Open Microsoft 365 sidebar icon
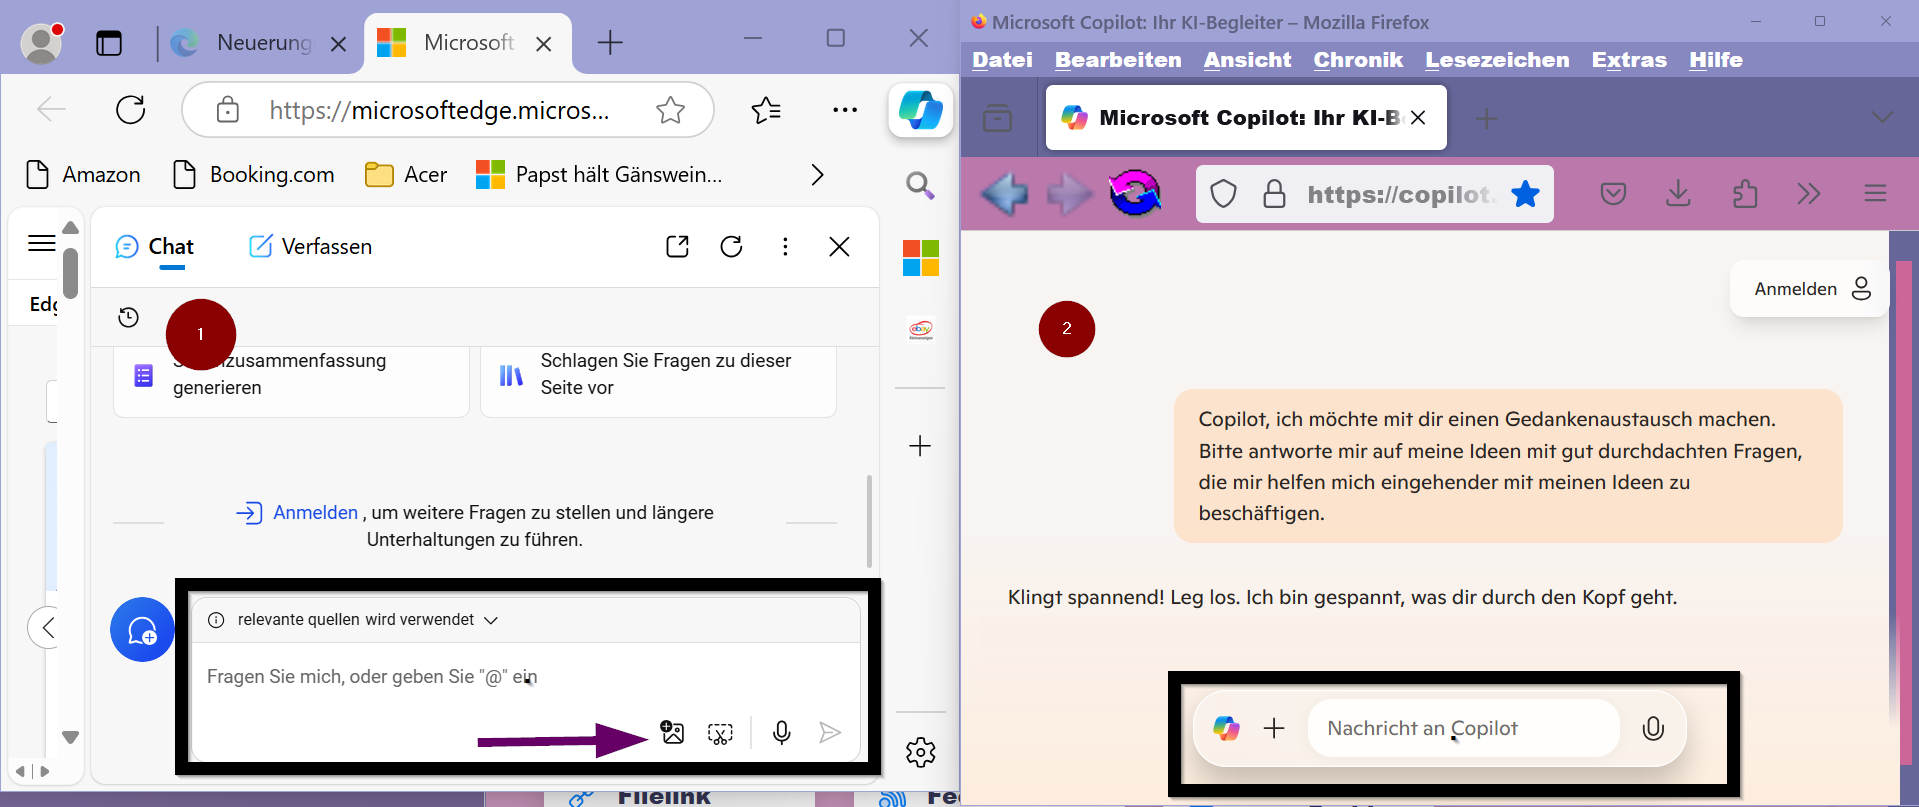The height and width of the screenshot is (807, 1919). (920, 258)
